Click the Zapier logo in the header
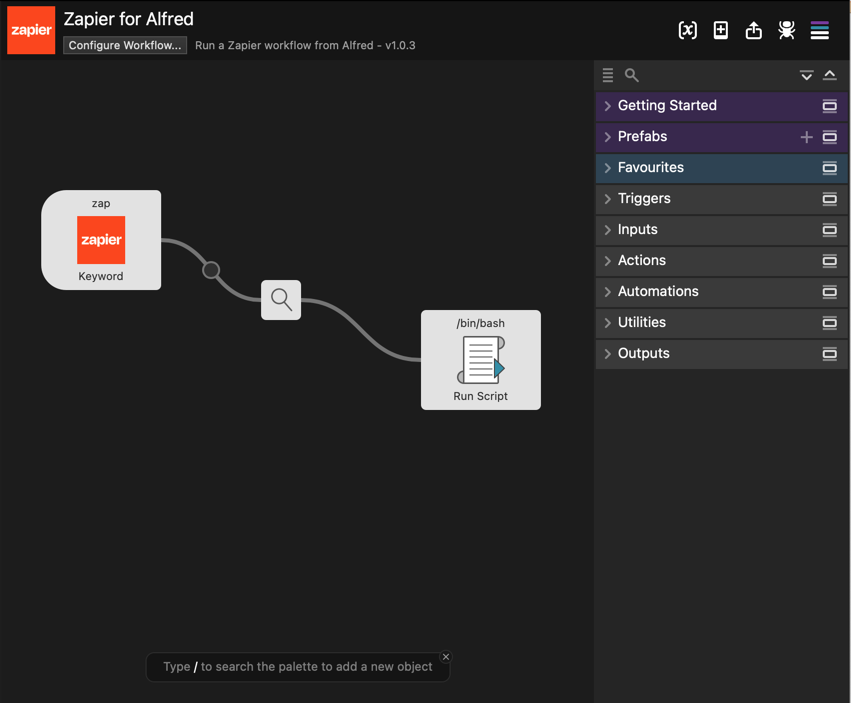Viewport: 851px width, 703px height. coord(31,30)
